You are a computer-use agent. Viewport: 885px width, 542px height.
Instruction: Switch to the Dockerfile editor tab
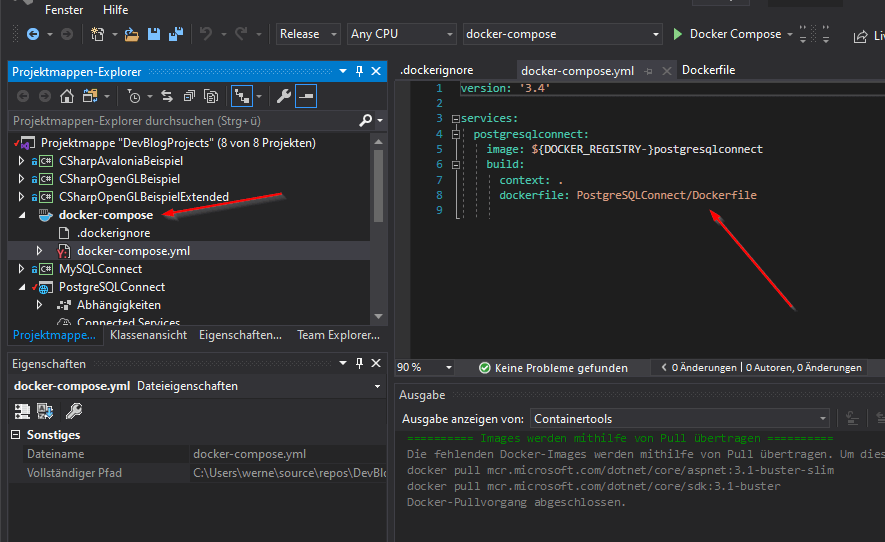708,70
